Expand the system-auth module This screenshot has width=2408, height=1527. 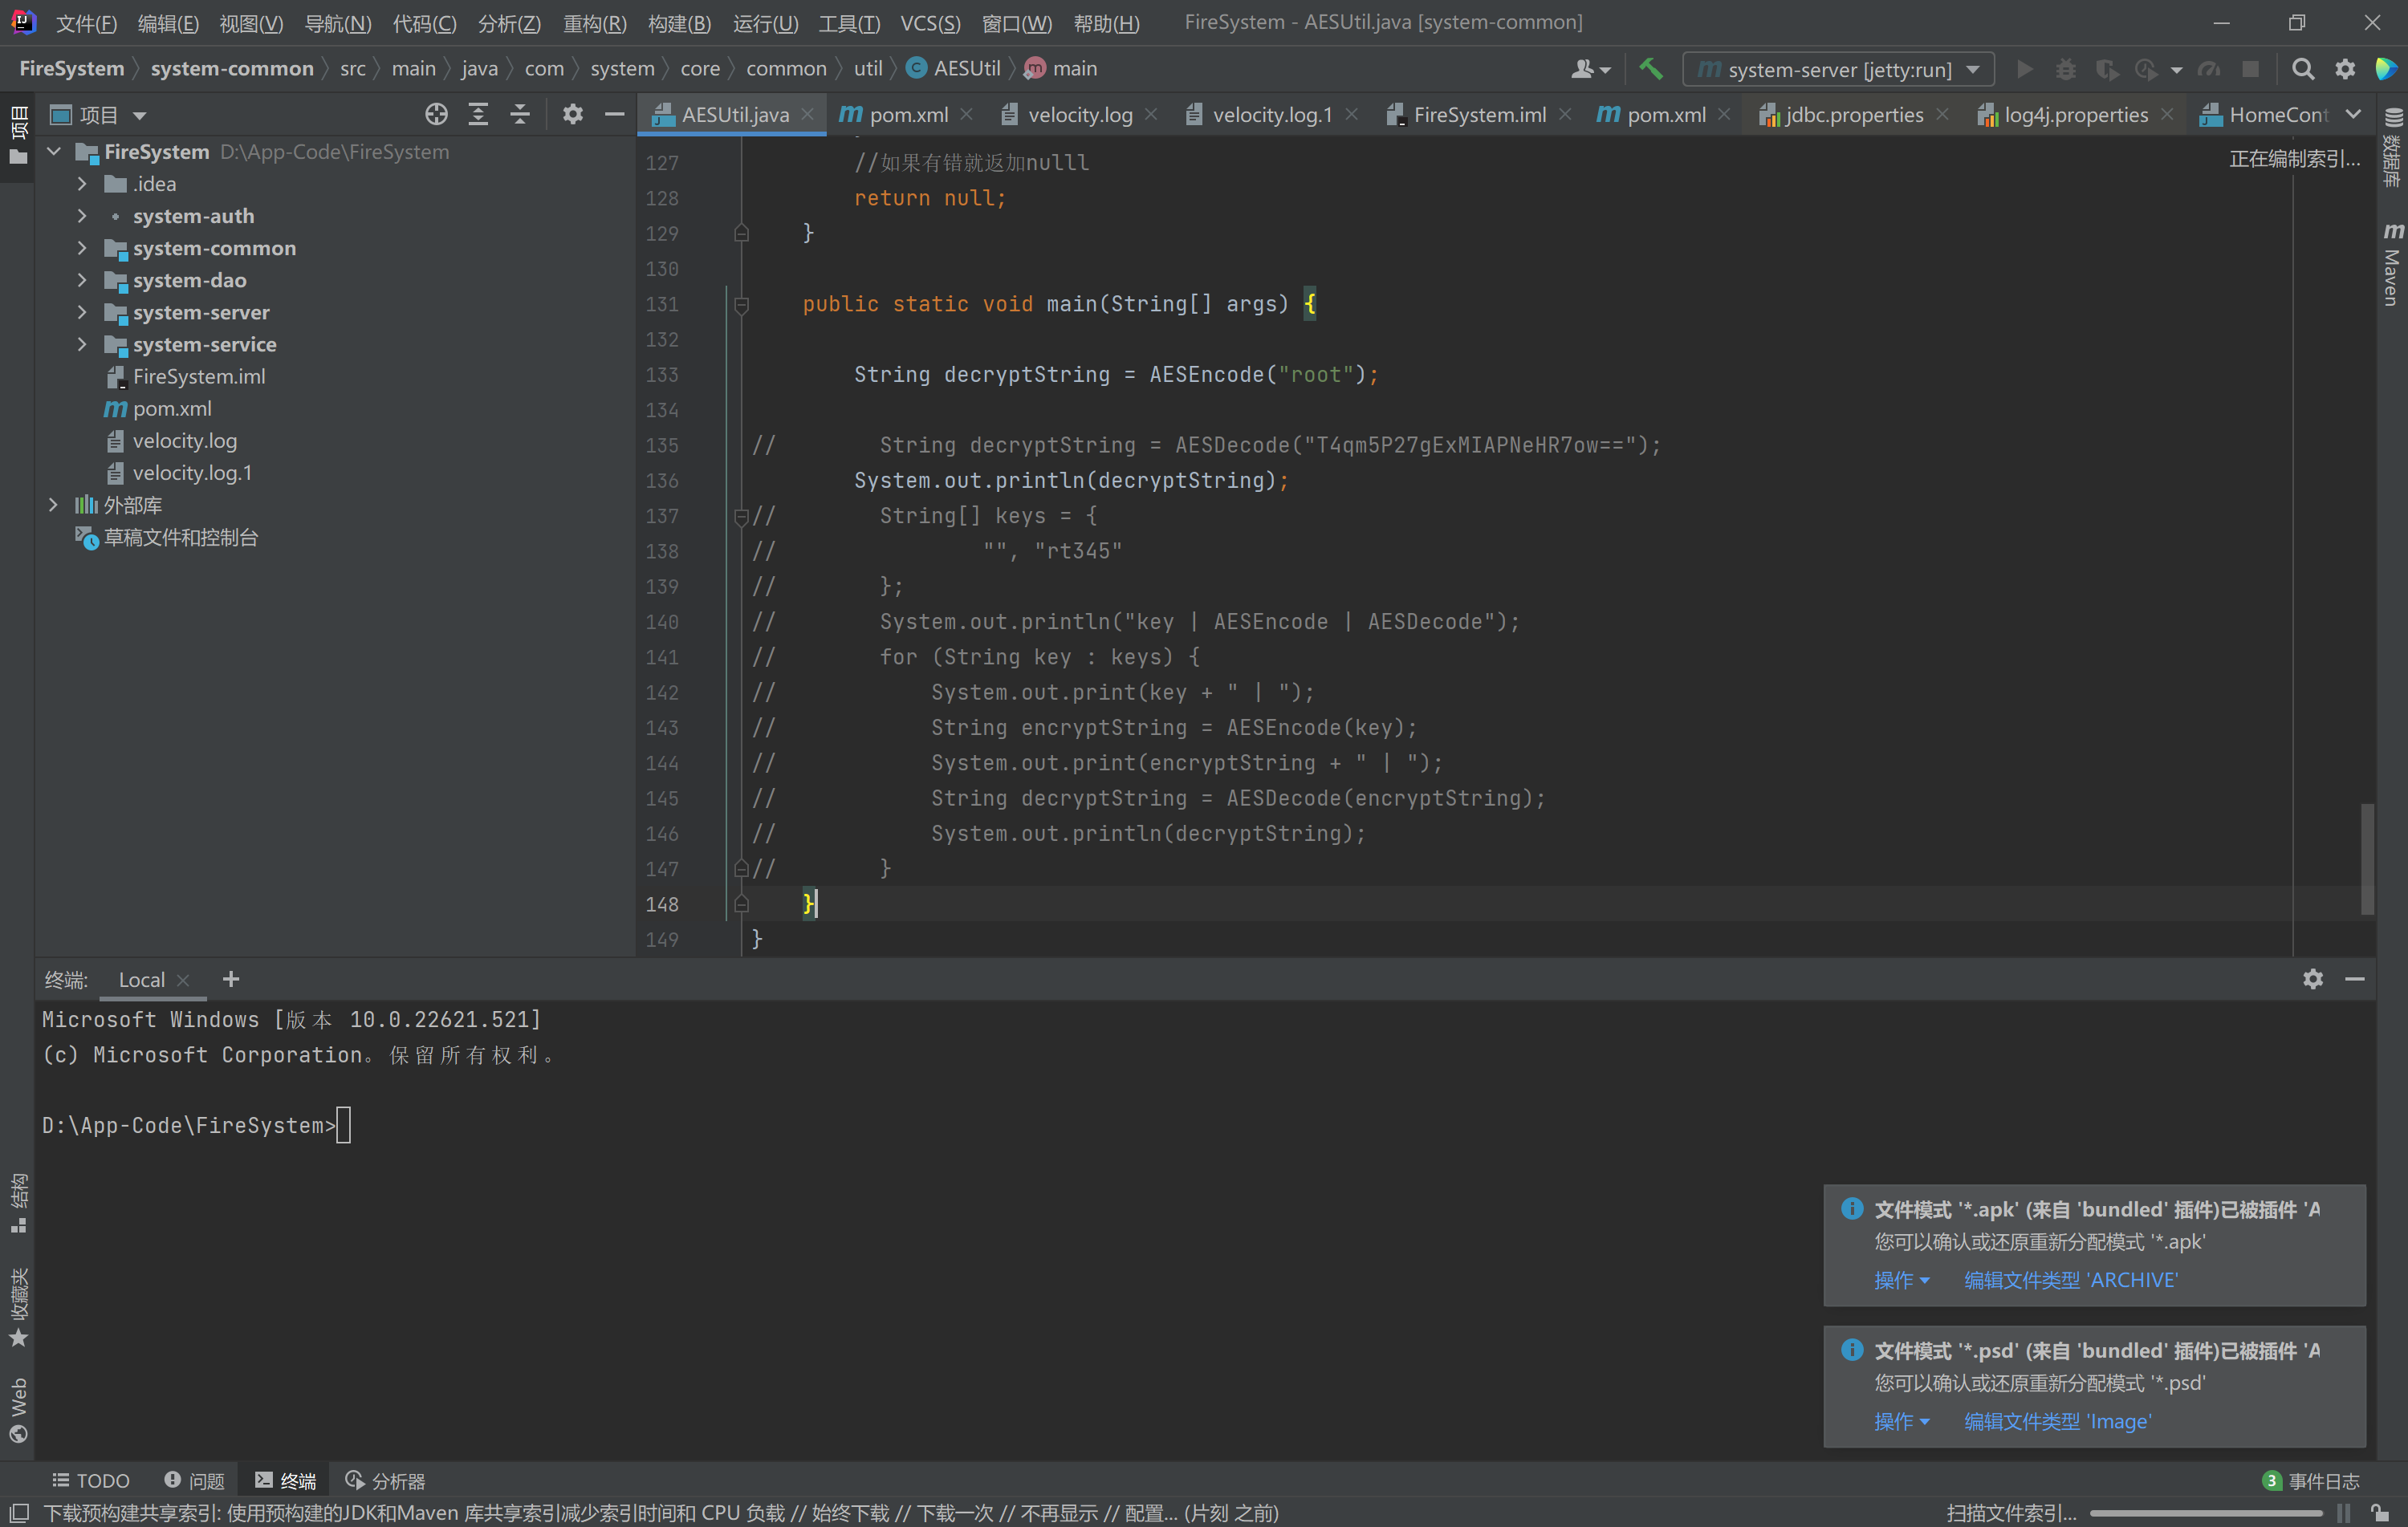(82, 216)
